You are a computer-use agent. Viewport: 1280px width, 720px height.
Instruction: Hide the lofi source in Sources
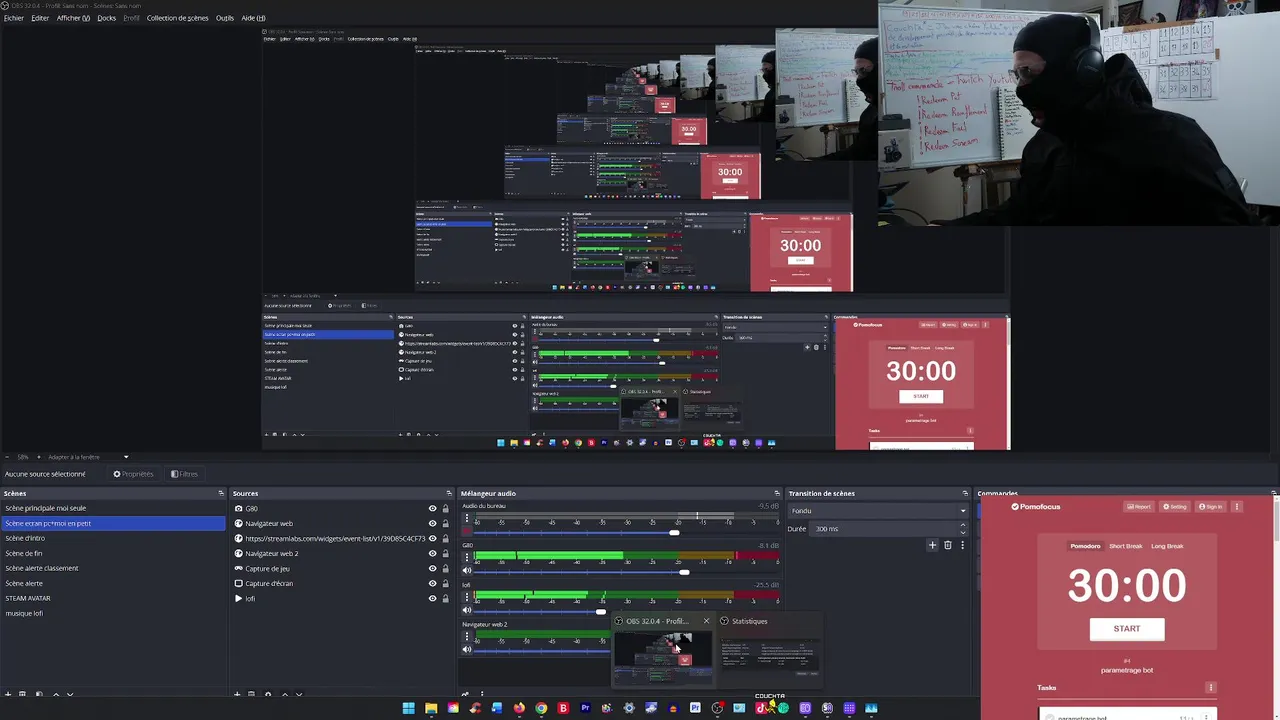pos(432,598)
